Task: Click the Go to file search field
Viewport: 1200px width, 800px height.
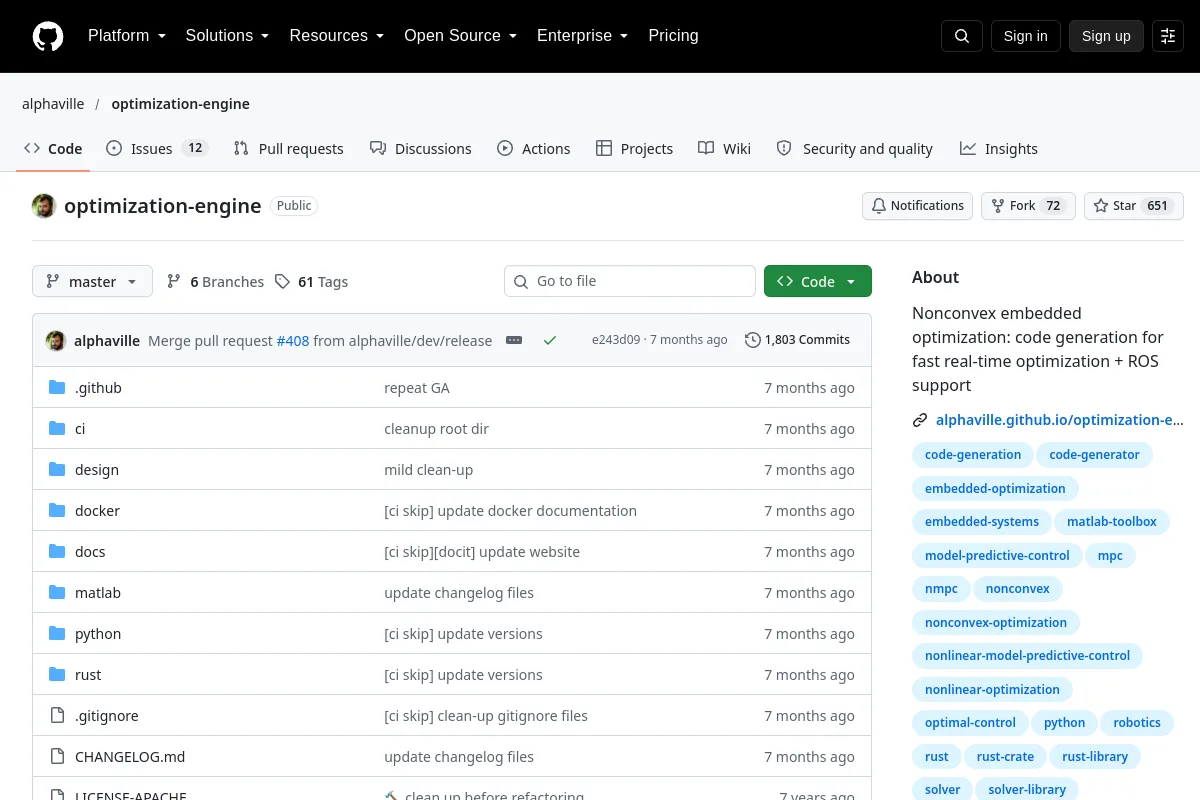Action: (630, 282)
